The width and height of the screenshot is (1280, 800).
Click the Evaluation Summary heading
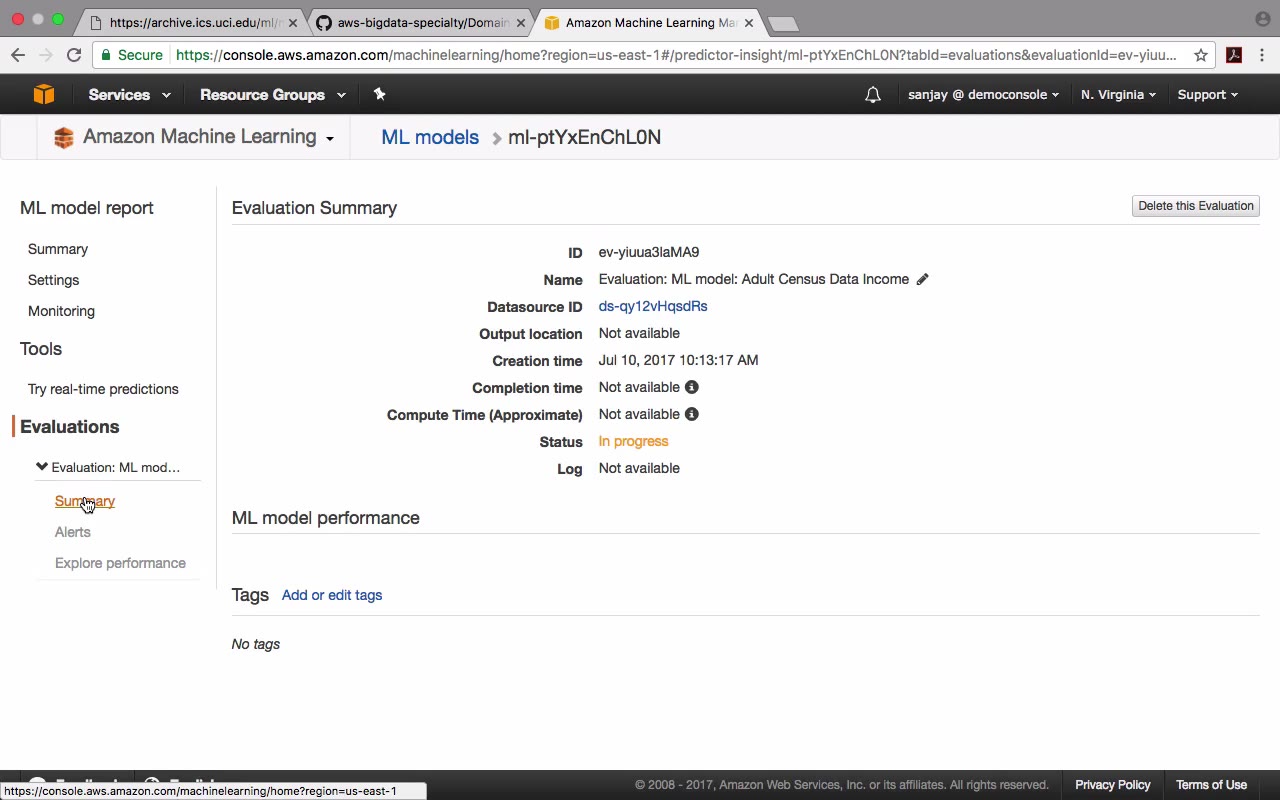pos(314,208)
